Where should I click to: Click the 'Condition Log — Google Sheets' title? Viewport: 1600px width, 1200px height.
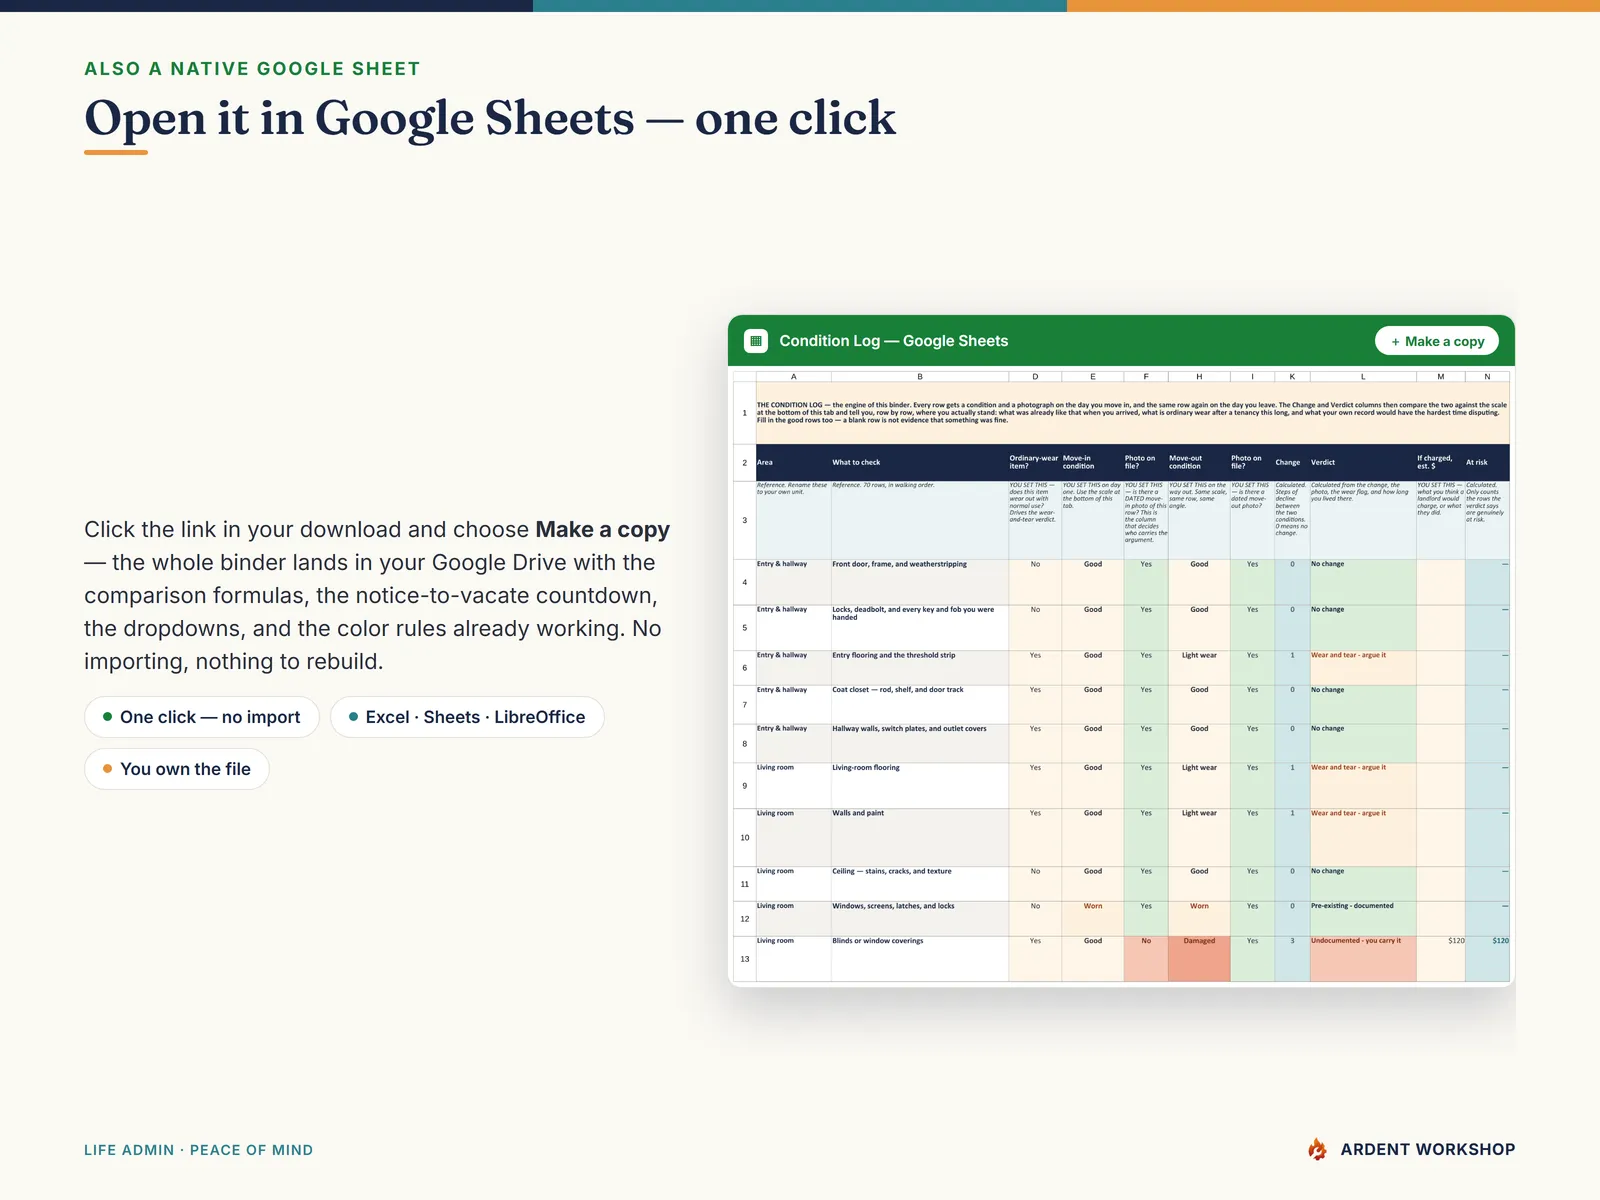(894, 341)
